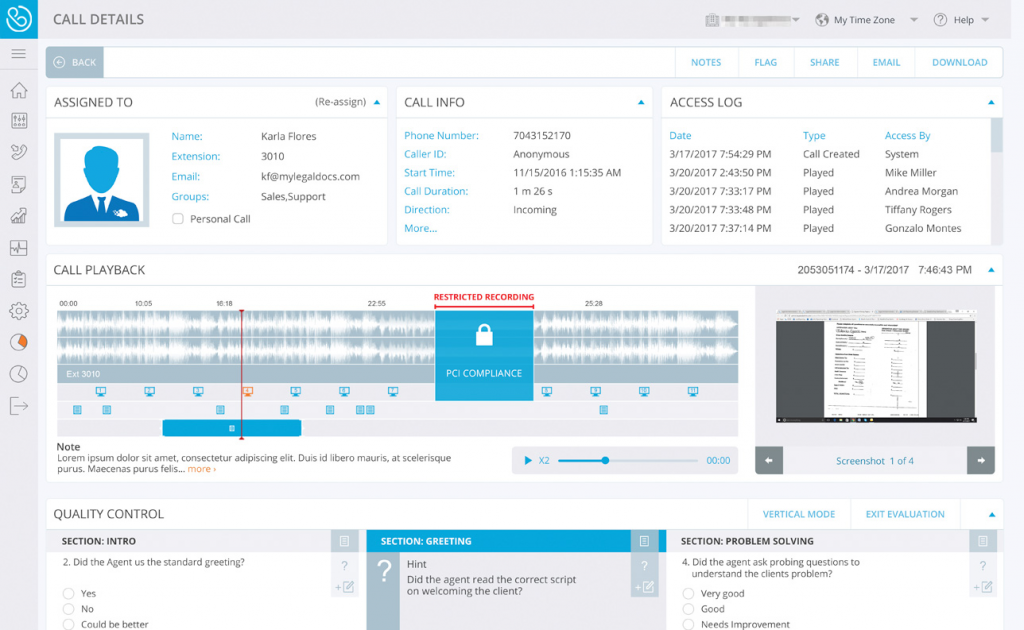Click the large question mark beside Hint

[x=385, y=571]
